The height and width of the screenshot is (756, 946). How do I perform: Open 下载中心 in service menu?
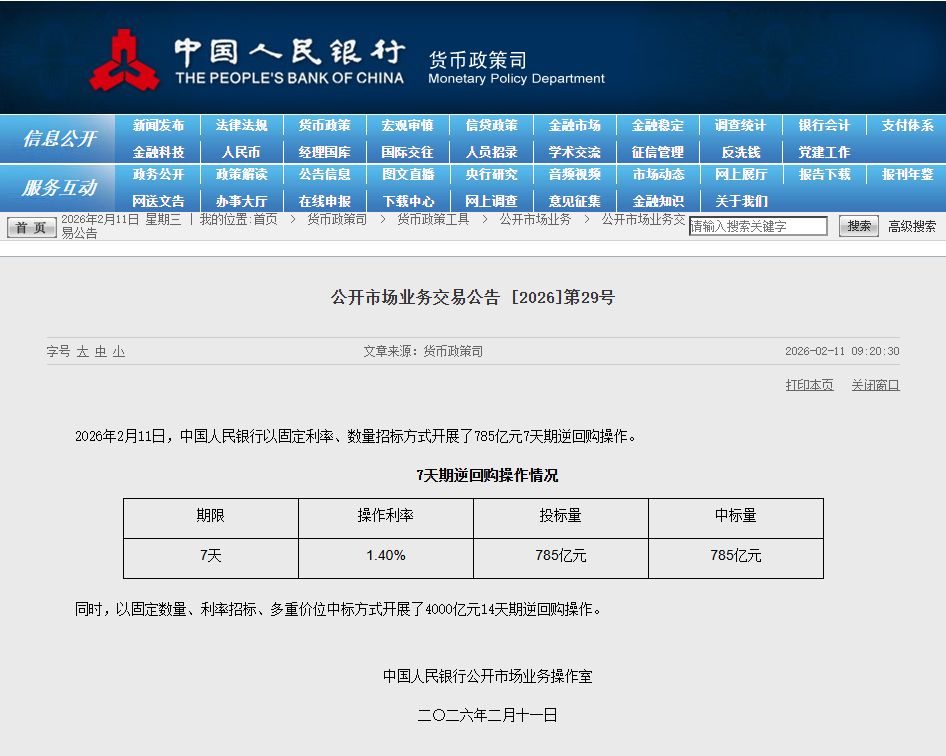pyautogui.click(x=408, y=201)
